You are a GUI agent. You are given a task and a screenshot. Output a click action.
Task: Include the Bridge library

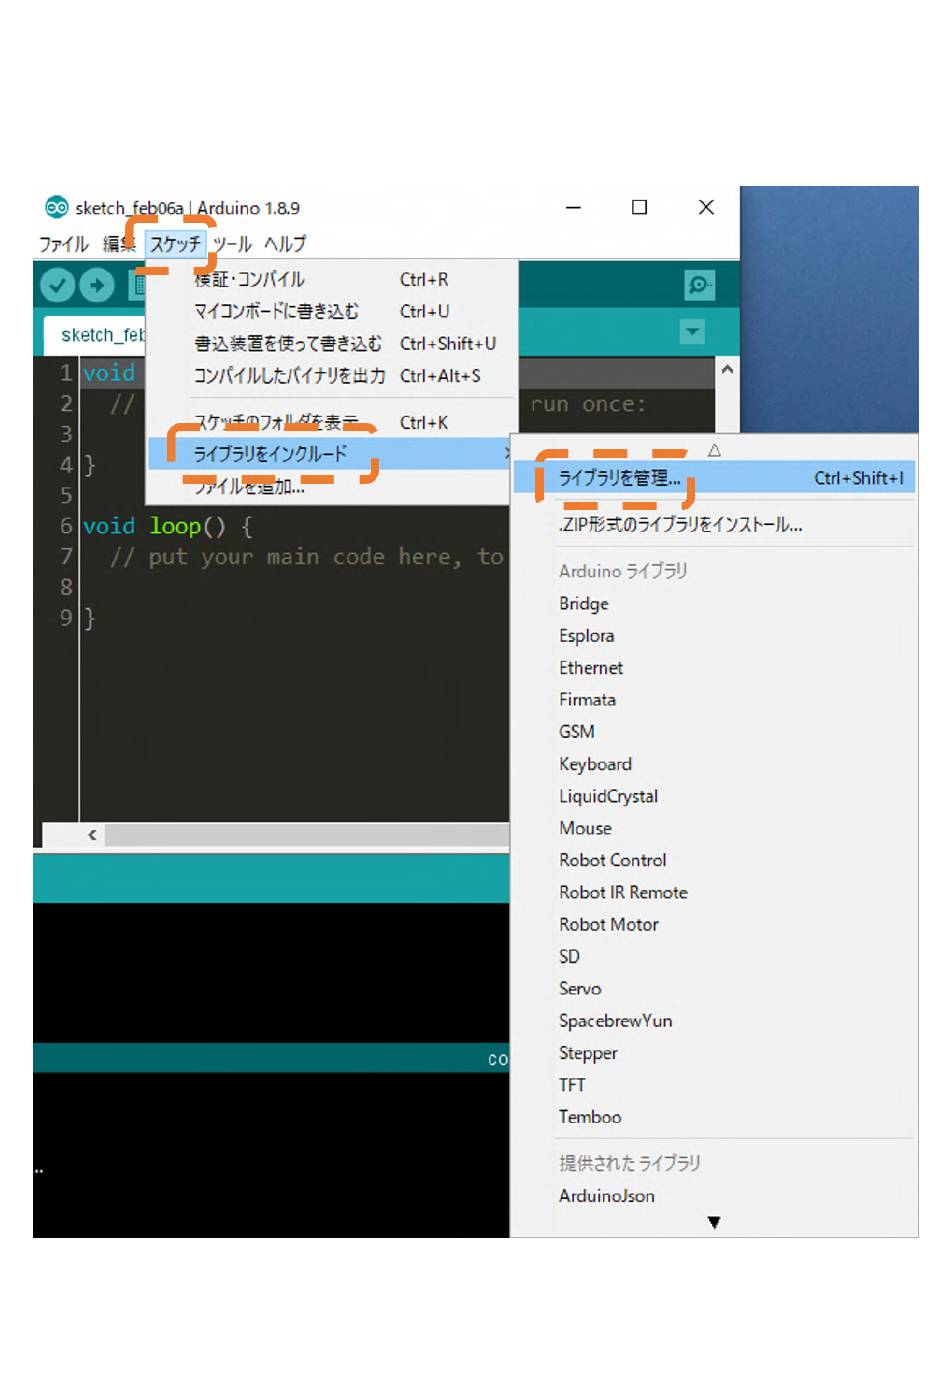pyautogui.click(x=714, y=603)
